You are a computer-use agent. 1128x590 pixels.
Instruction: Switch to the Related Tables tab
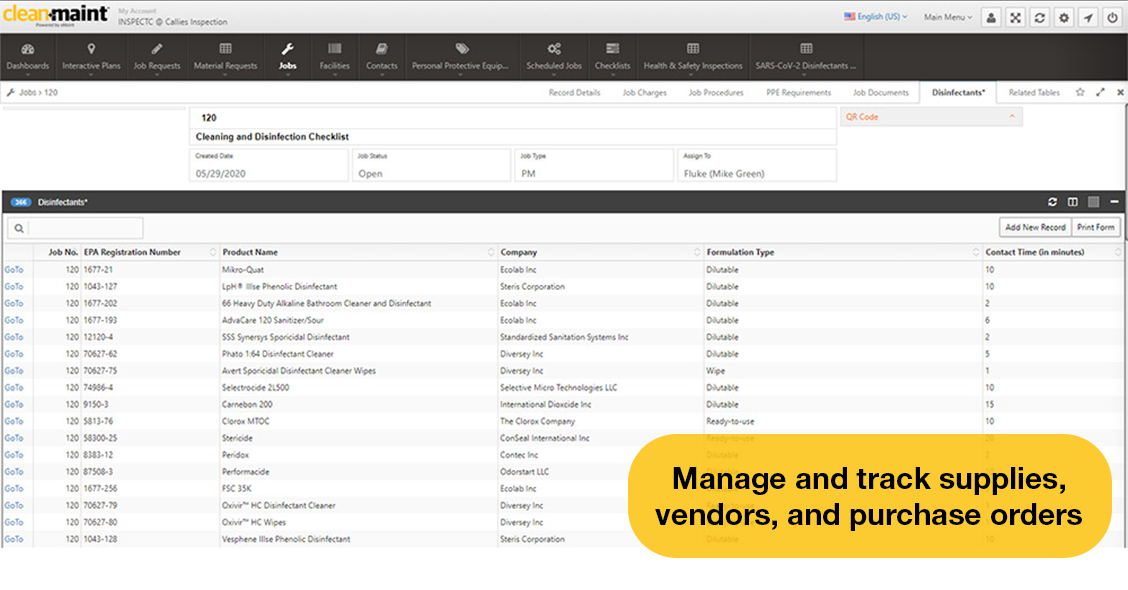coord(1034,92)
